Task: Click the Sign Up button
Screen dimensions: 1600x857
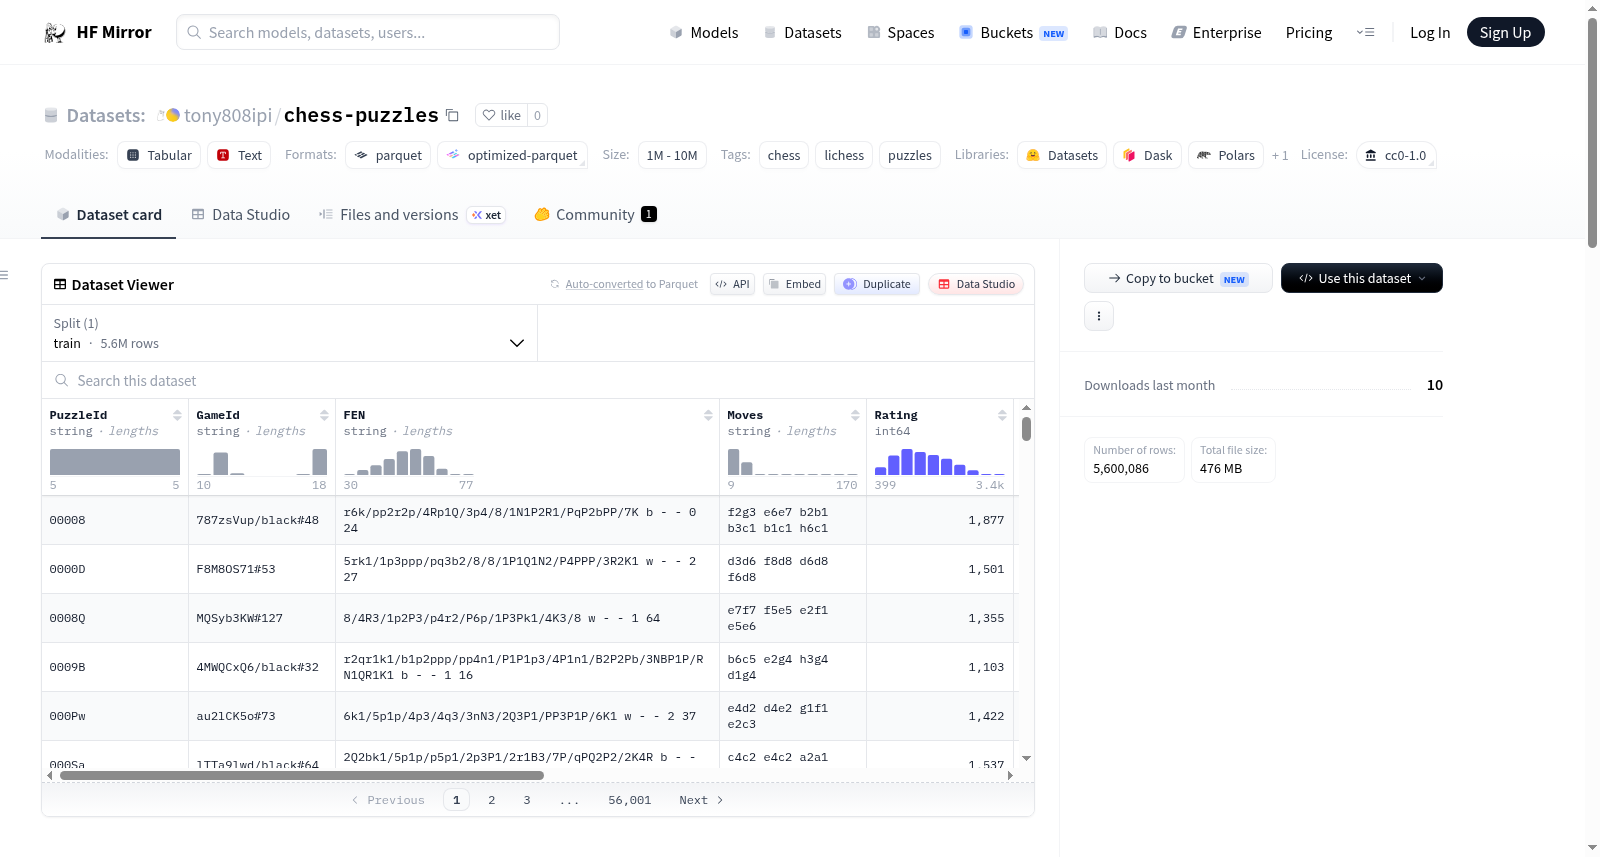Action: click(1505, 32)
